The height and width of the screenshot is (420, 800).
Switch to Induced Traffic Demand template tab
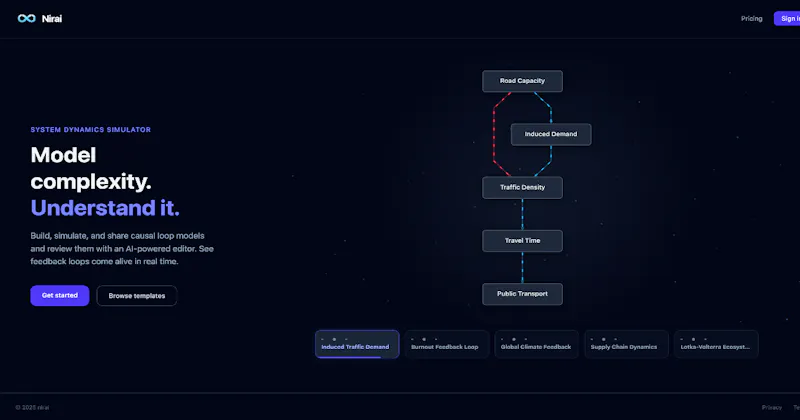point(357,344)
